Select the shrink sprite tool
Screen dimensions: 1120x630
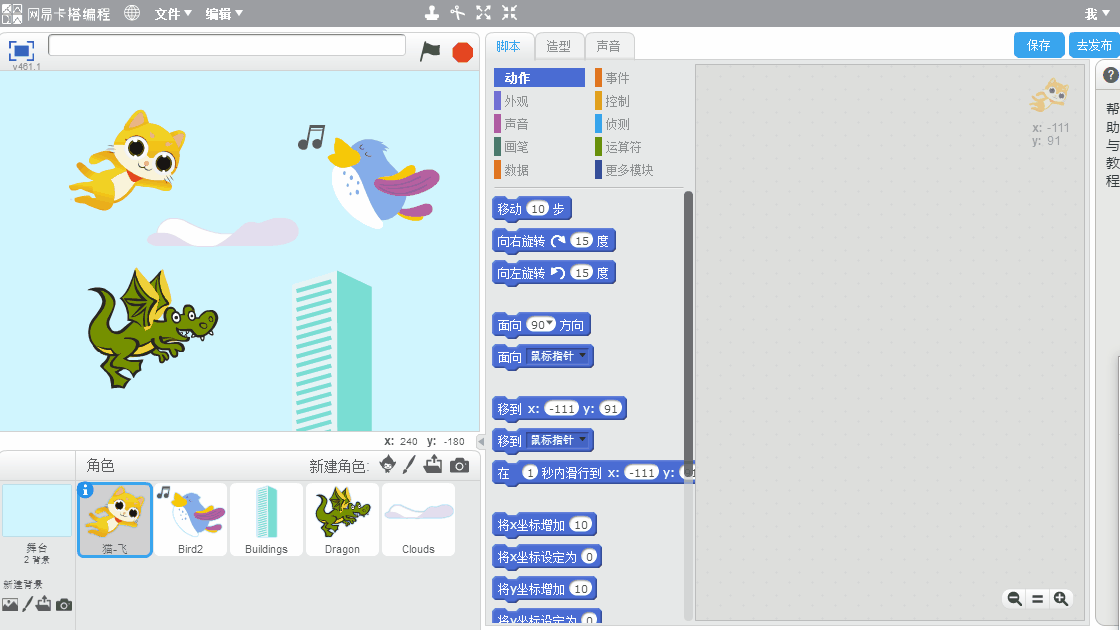[x=509, y=13]
